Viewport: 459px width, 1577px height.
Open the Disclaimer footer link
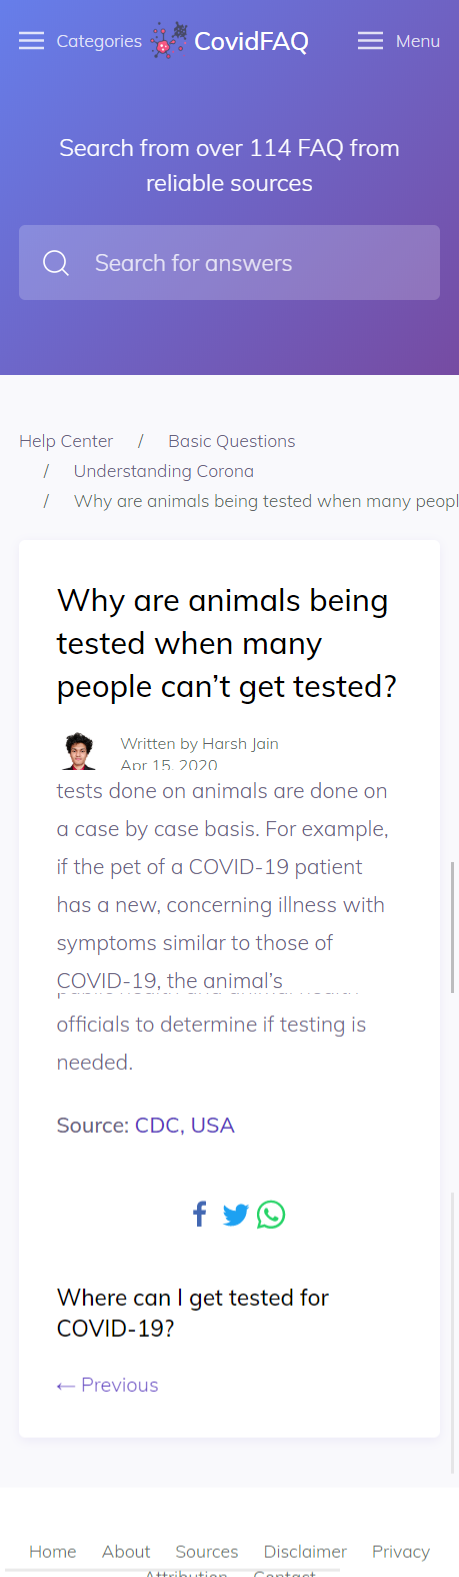coord(305,1551)
